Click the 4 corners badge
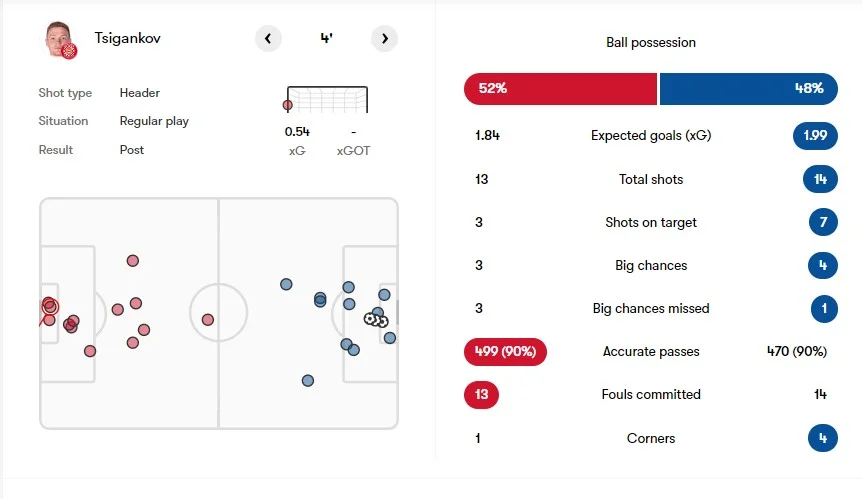Viewport: 862px width, 499px height. [823, 438]
